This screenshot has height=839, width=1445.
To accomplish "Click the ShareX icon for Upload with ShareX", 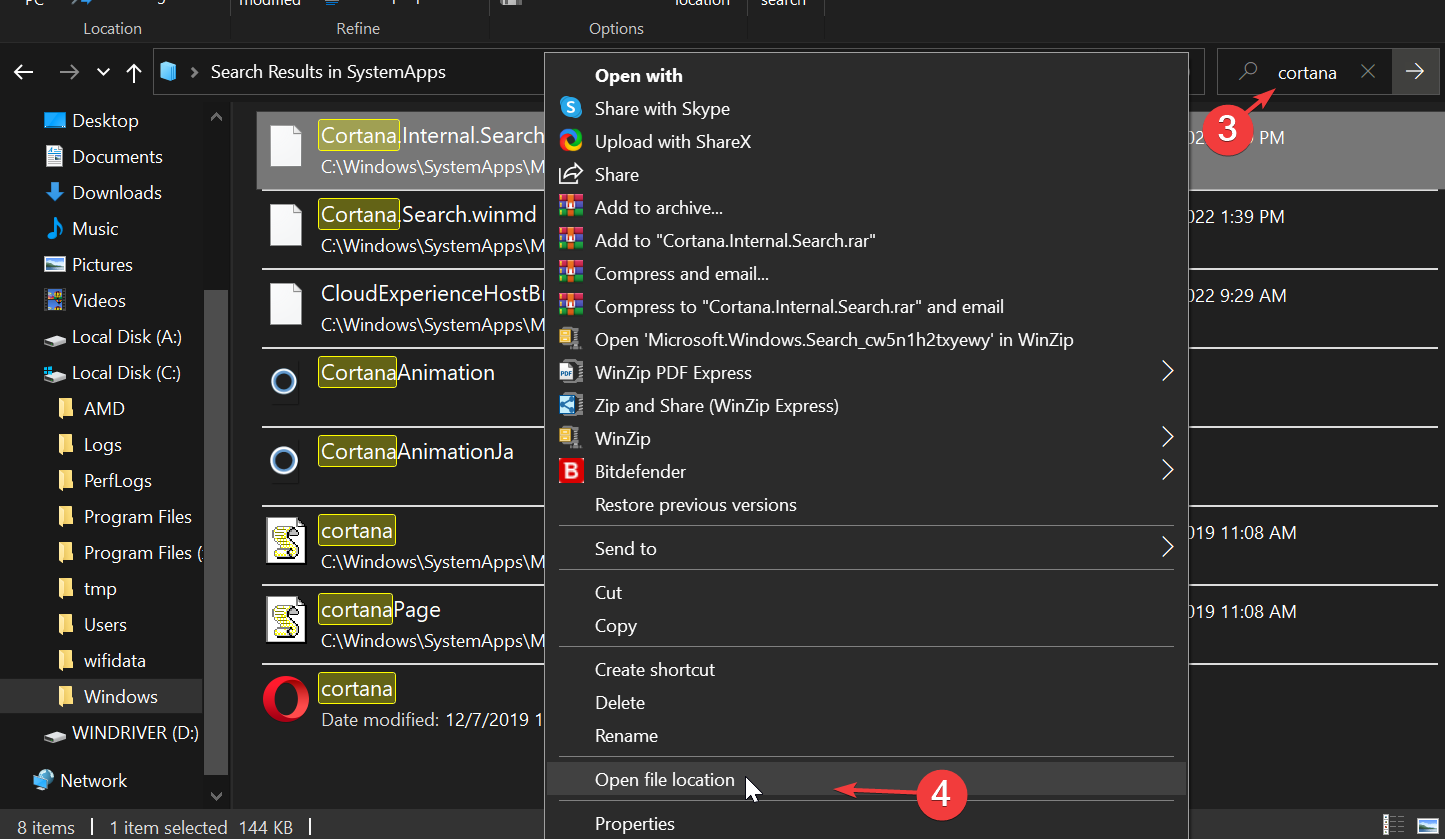I will click(x=571, y=141).
